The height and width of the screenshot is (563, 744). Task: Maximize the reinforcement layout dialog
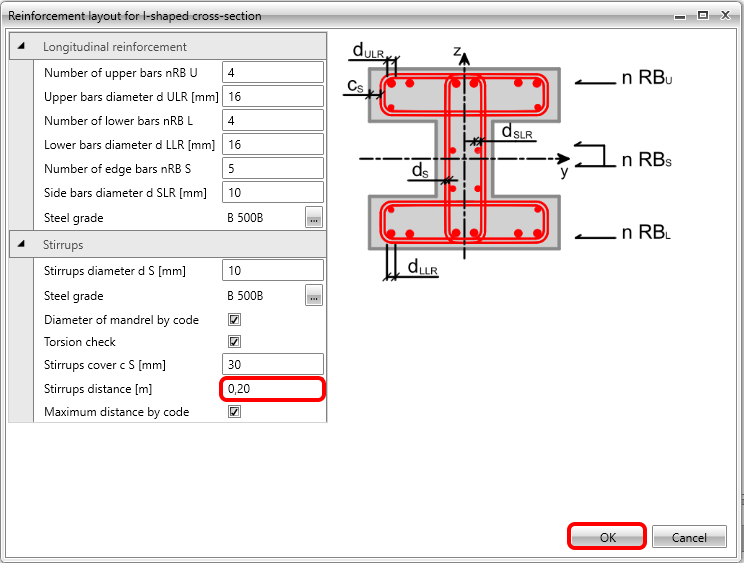(x=702, y=15)
